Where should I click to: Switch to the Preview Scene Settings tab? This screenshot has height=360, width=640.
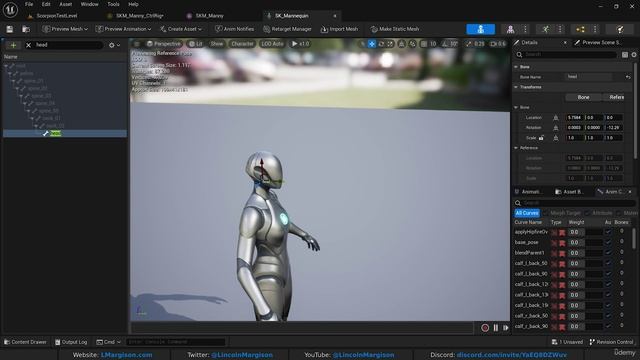pos(601,42)
